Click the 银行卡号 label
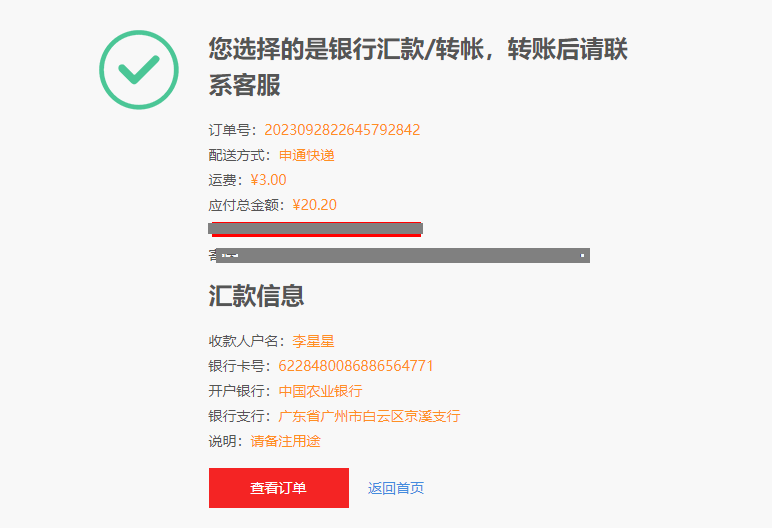Viewport: 772px width, 528px height. coord(237,366)
